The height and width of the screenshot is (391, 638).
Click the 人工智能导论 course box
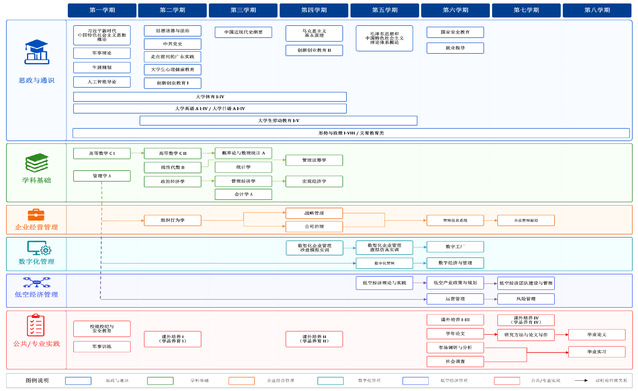coord(102,82)
